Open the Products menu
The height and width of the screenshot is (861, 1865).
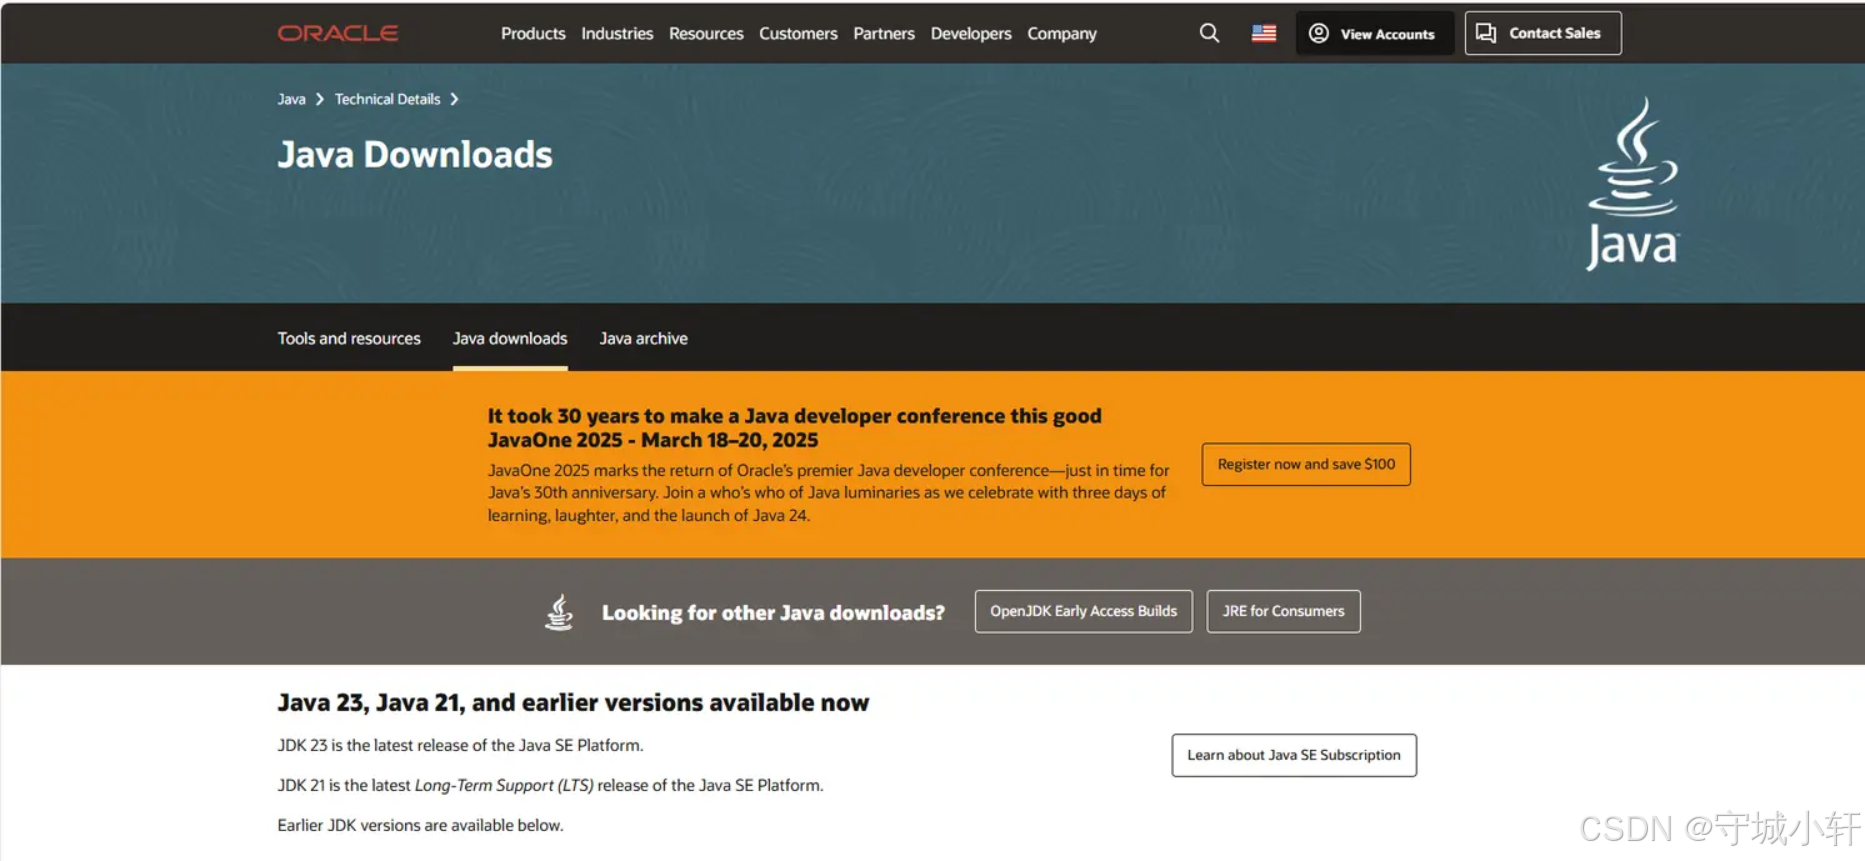(533, 33)
